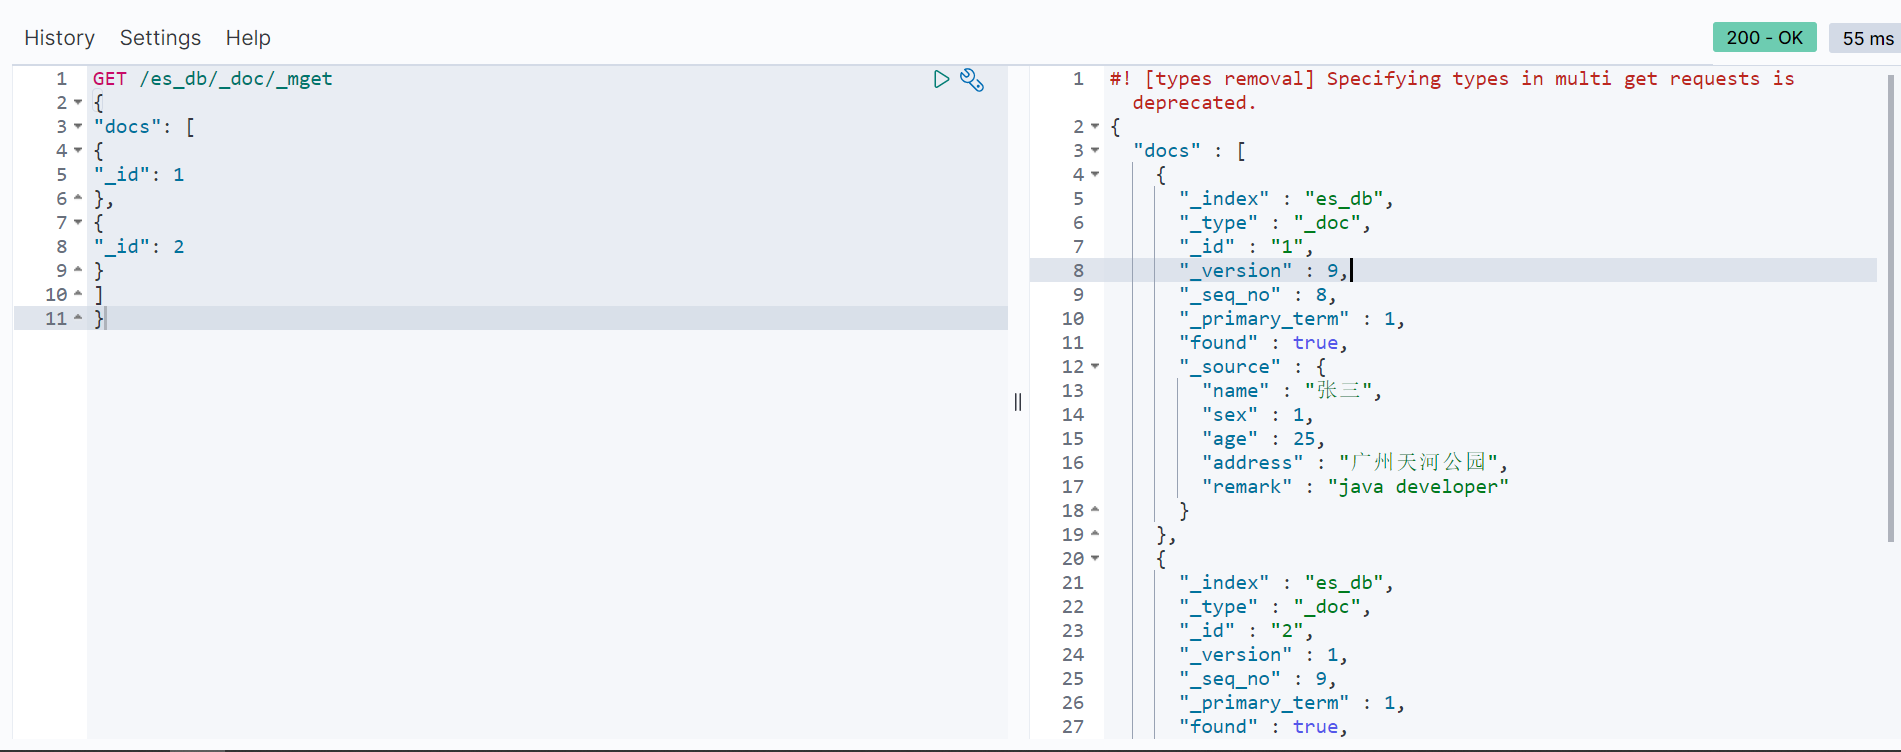The image size is (1901, 752).
Task: Collapse response object at line 4
Action: [1095, 175]
